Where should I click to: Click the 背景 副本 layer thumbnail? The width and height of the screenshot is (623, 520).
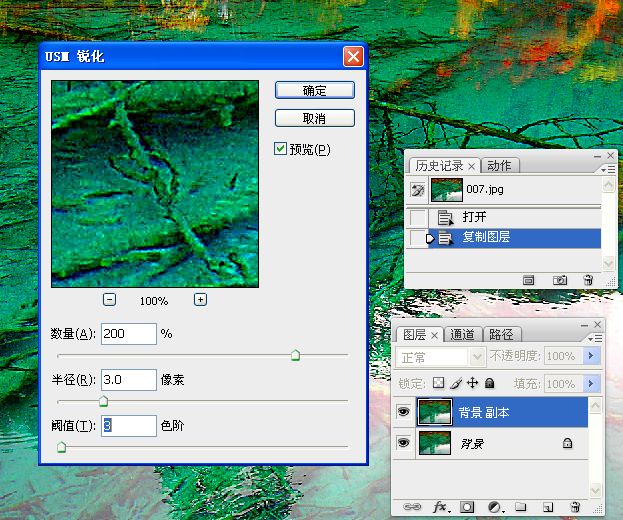pos(435,412)
